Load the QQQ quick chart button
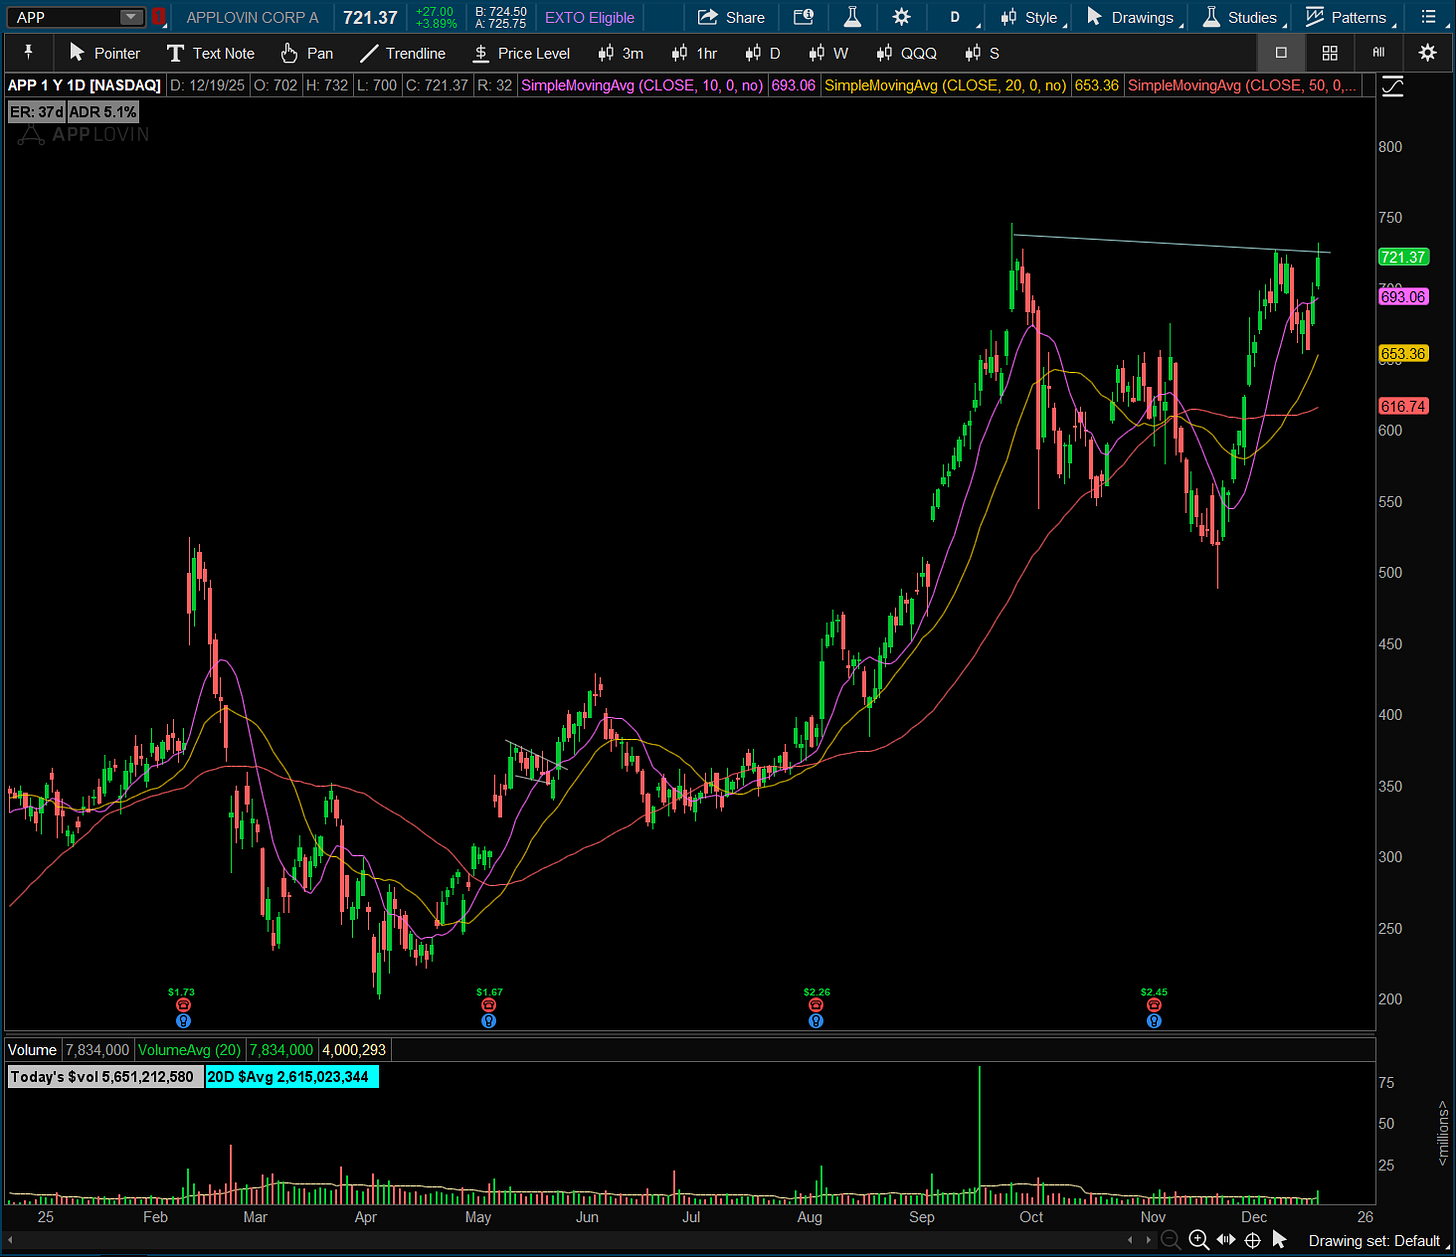This screenshot has width=1456, height=1257. coord(906,53)
